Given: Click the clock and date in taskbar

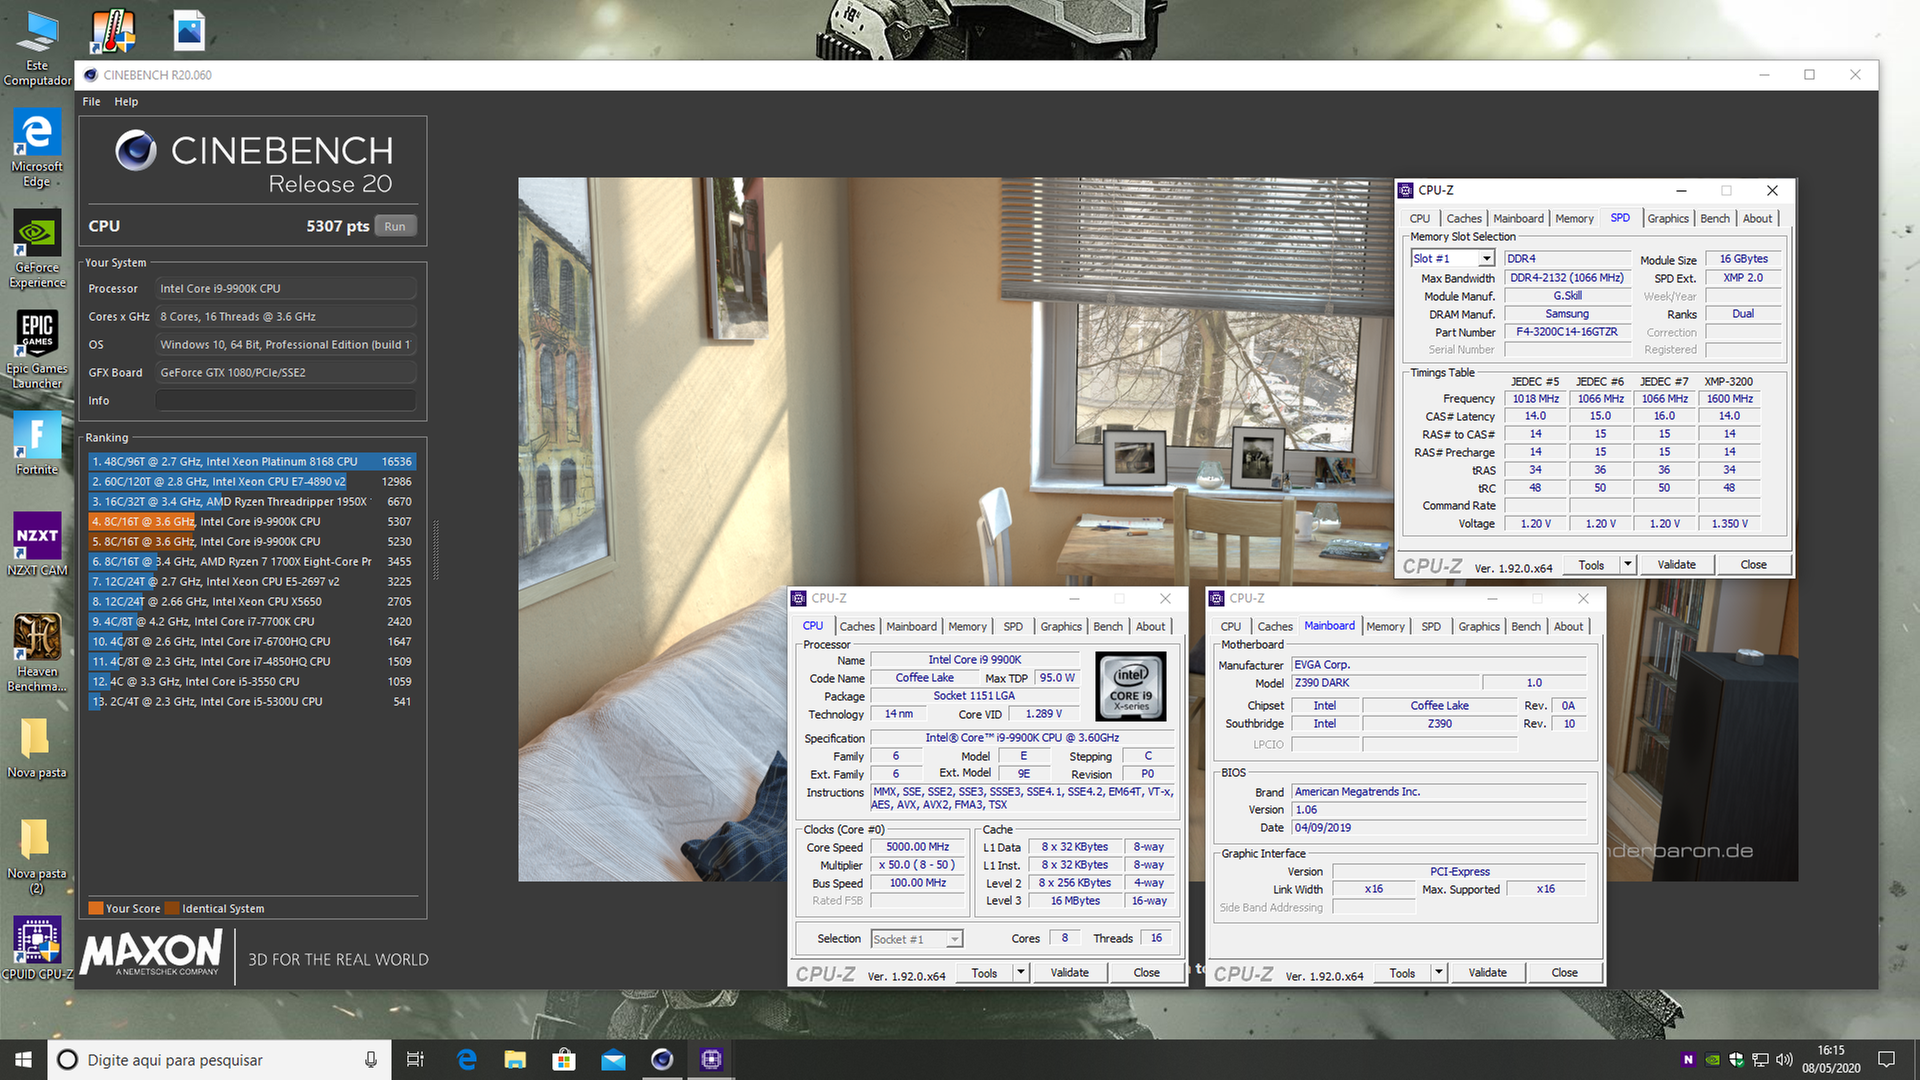Looking at the screenshot, I should (1831, 1060).
